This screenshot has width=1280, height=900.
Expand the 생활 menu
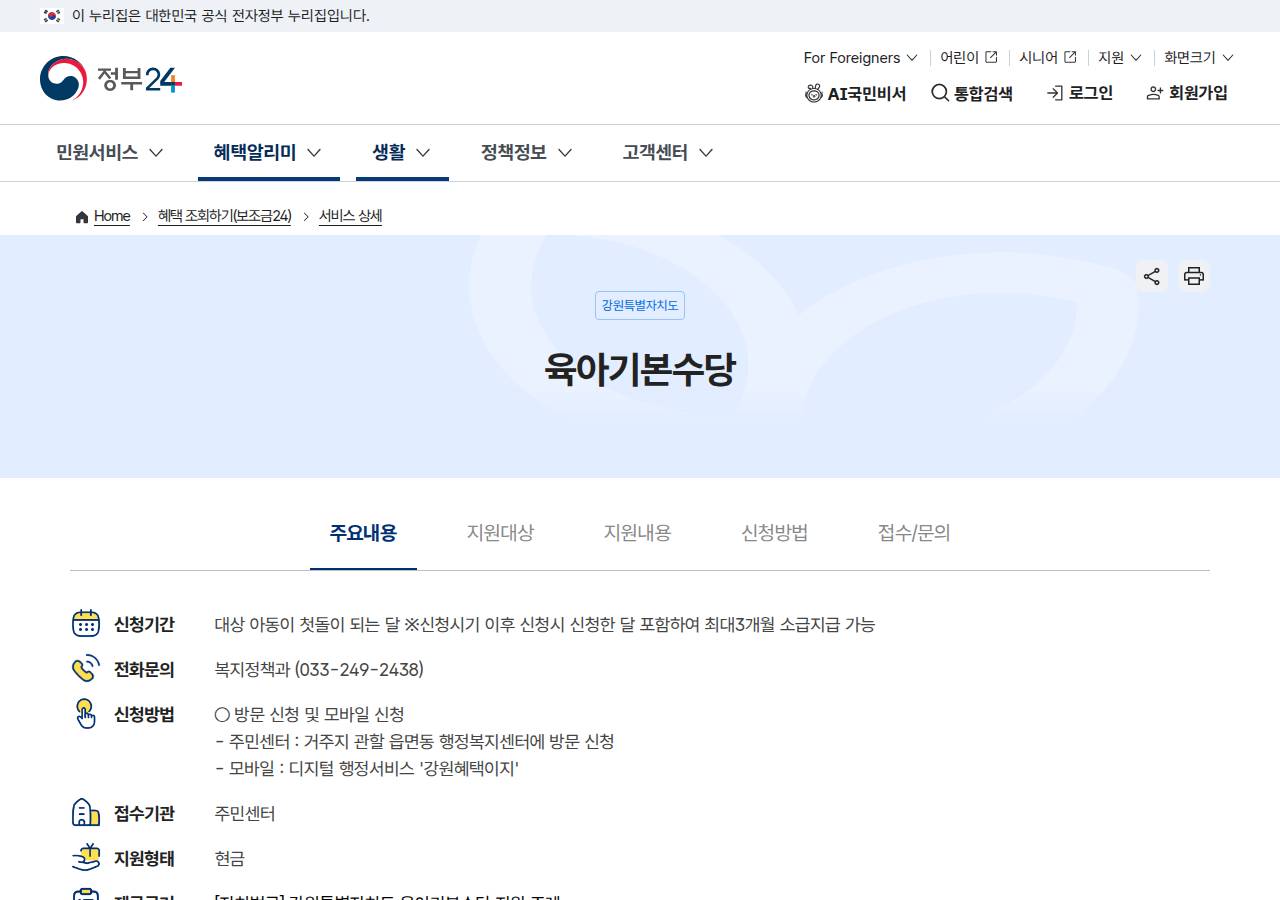click(x=402, y=153)
